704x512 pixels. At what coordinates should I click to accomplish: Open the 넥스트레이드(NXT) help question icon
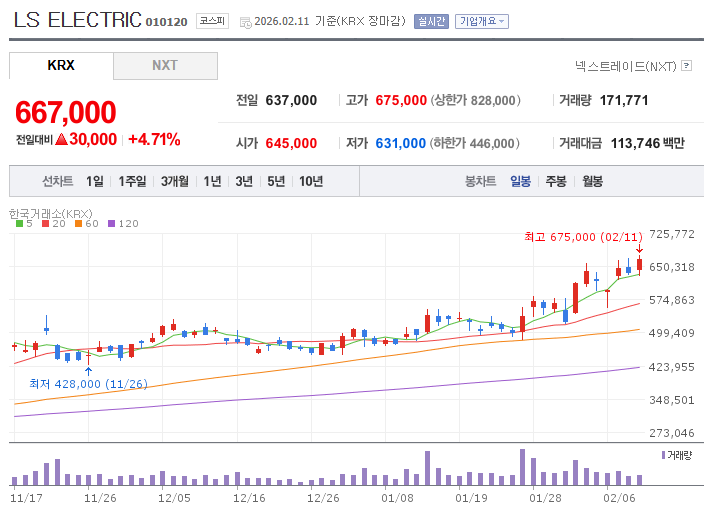tap(686, 66)
